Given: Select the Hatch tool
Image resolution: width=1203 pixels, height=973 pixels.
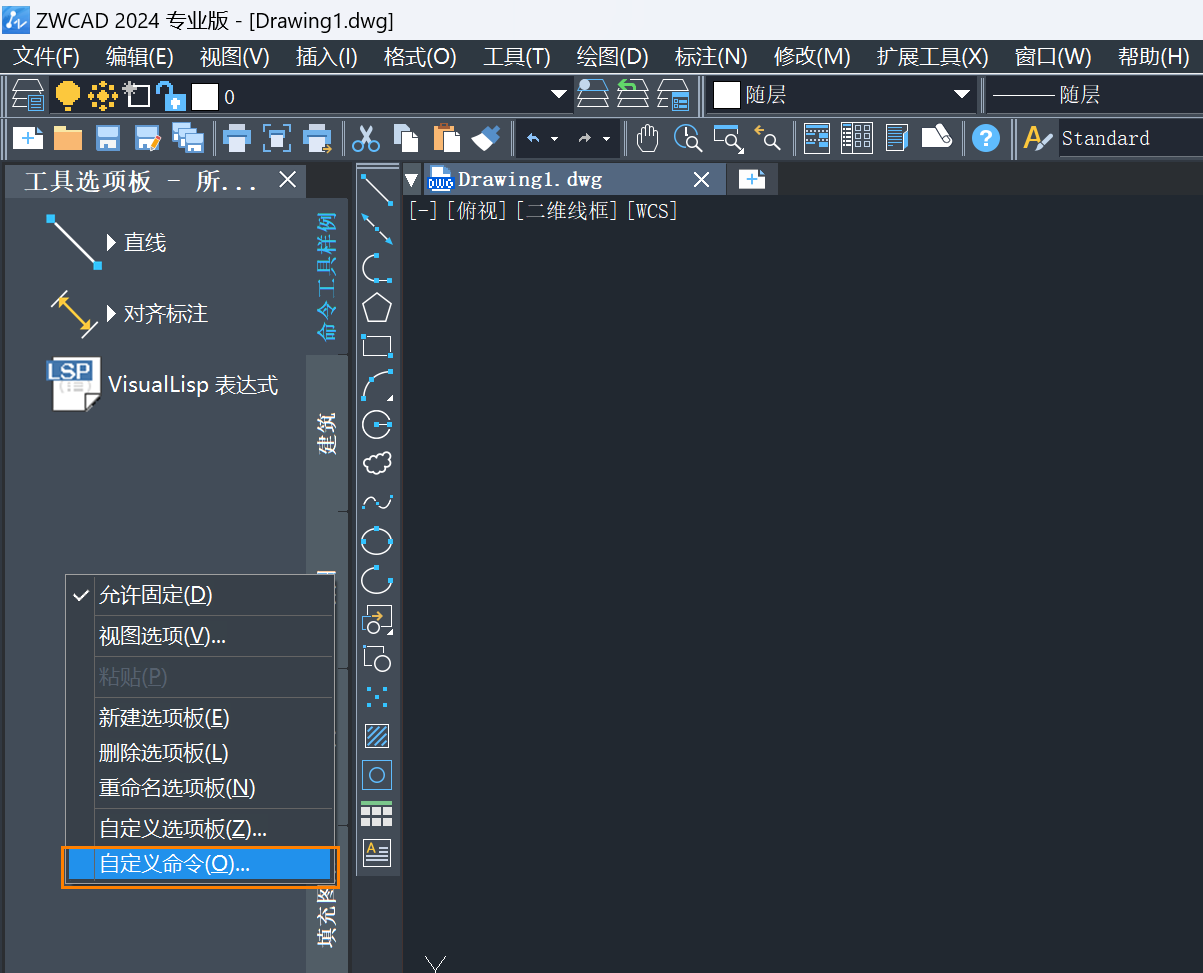Looking at the screenshot, I should click(x=377, y=736).
